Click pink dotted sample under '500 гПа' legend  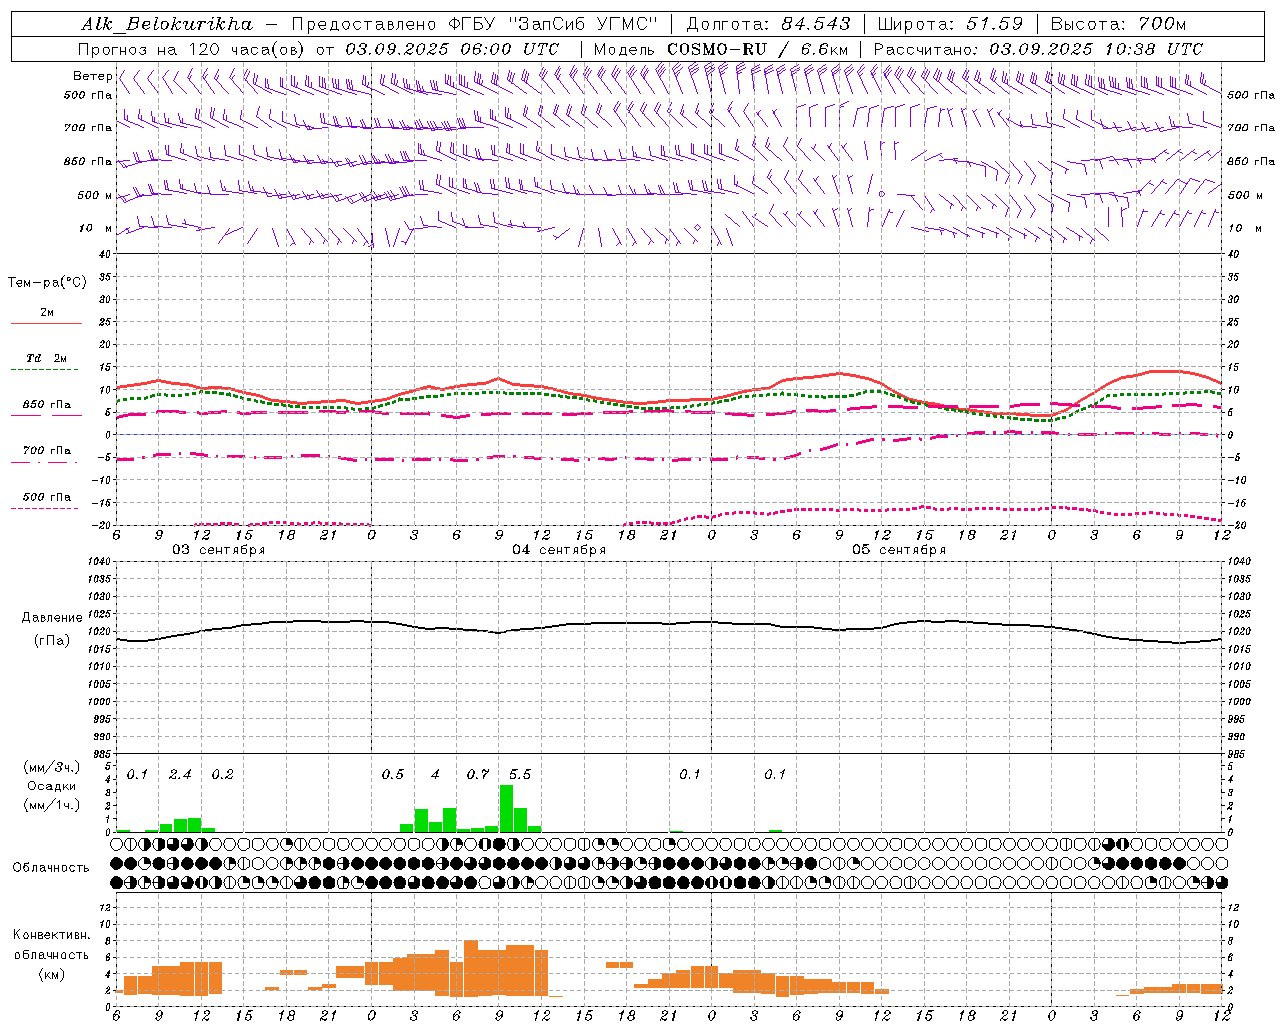point(45,508)
